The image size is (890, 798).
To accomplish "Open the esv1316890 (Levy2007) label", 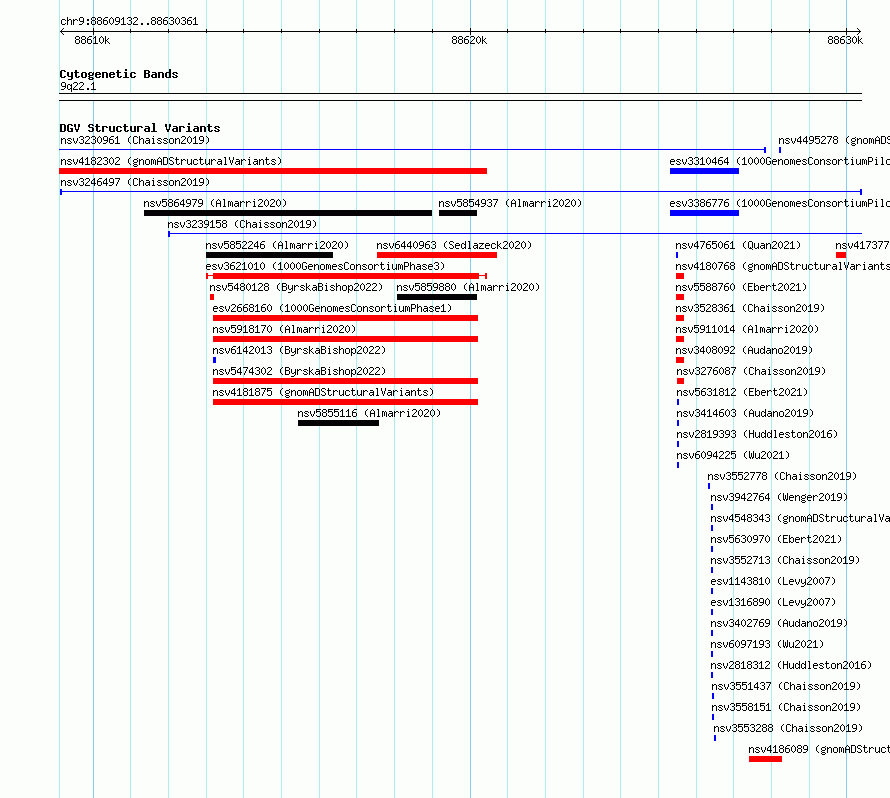I will [x=774, y=602].
